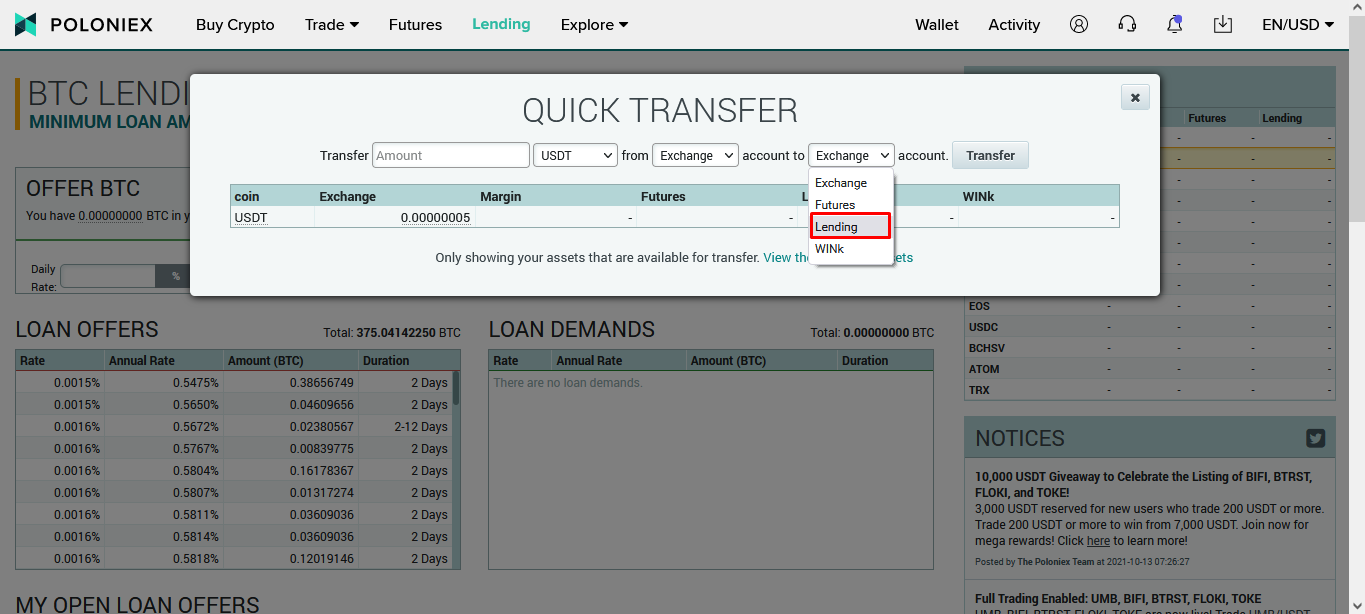Click the WINk column header in transfer table
The width and height of the screenshot is (1365, 614).
tap(979, 197)
